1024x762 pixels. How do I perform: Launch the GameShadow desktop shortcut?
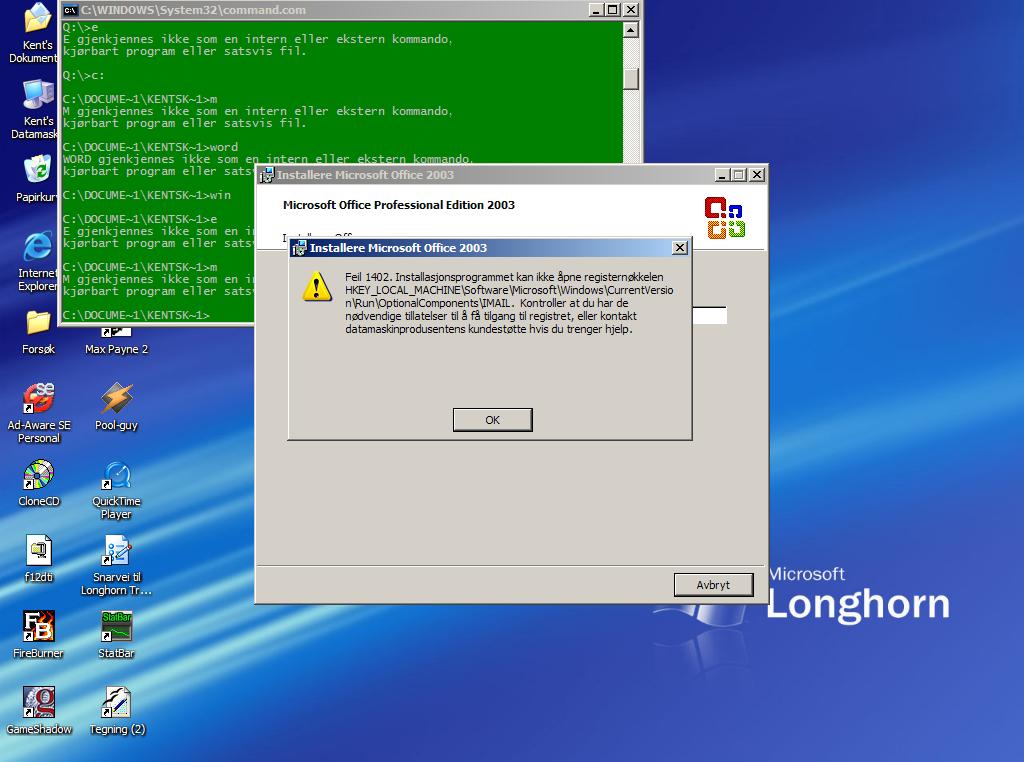pos(39,710)
